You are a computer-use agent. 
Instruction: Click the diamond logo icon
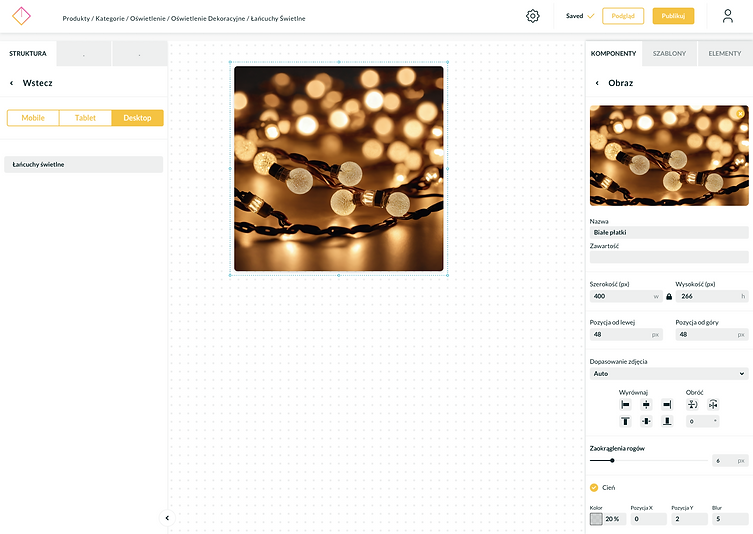(21, 16)
